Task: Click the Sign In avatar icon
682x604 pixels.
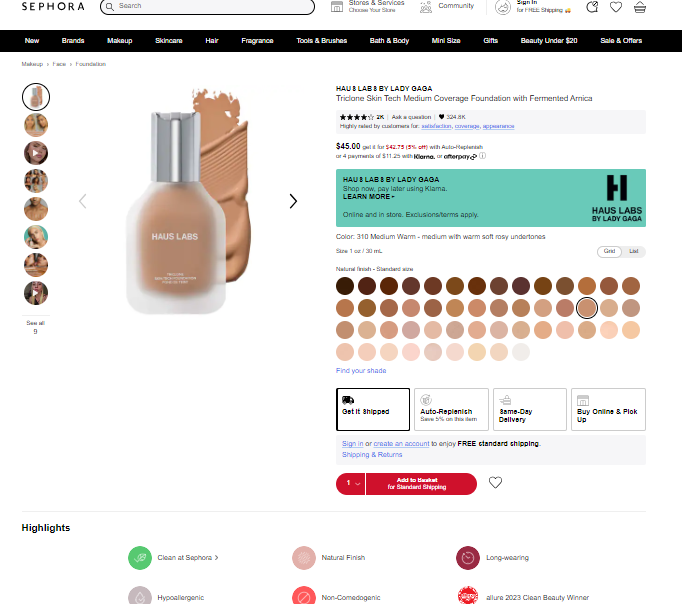Action: click(x=503, y=7)
